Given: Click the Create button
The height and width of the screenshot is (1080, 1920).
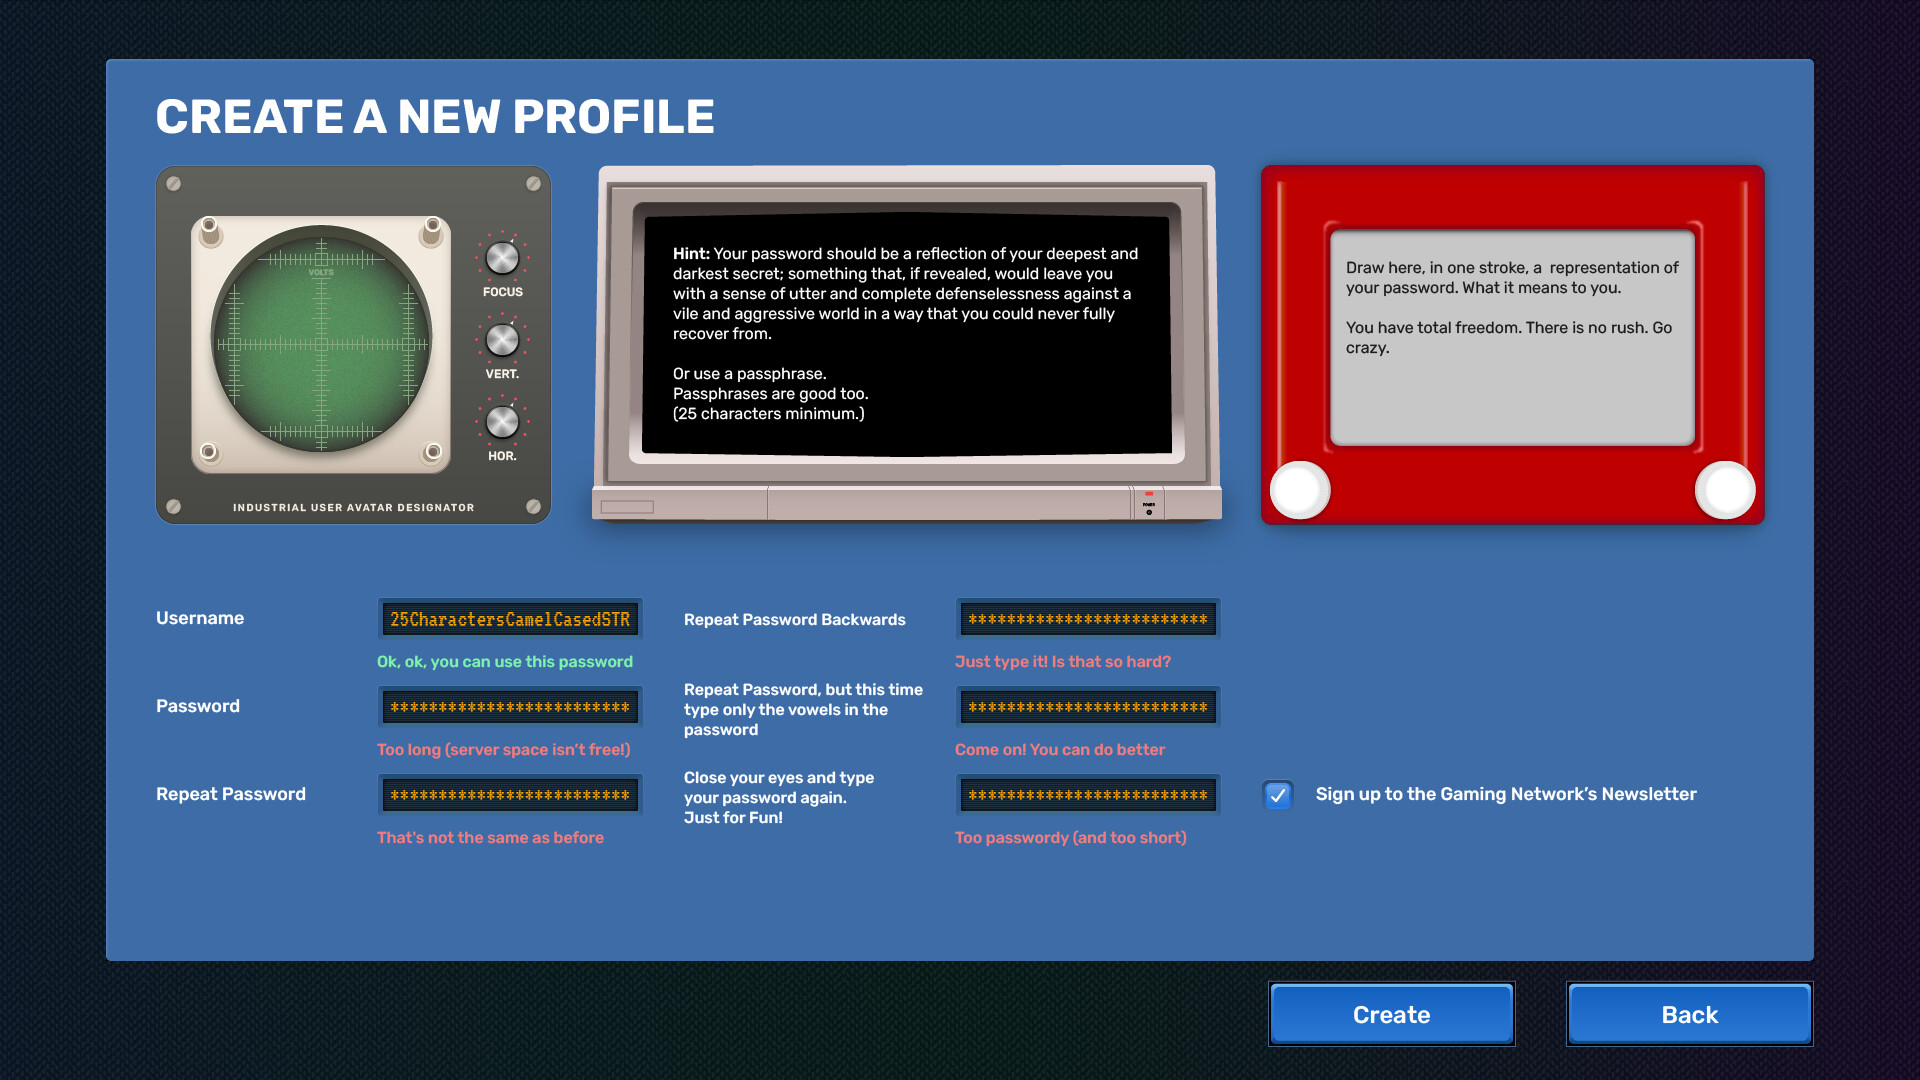Looking at the screenshot, I should click(x=1391, y=1014).
